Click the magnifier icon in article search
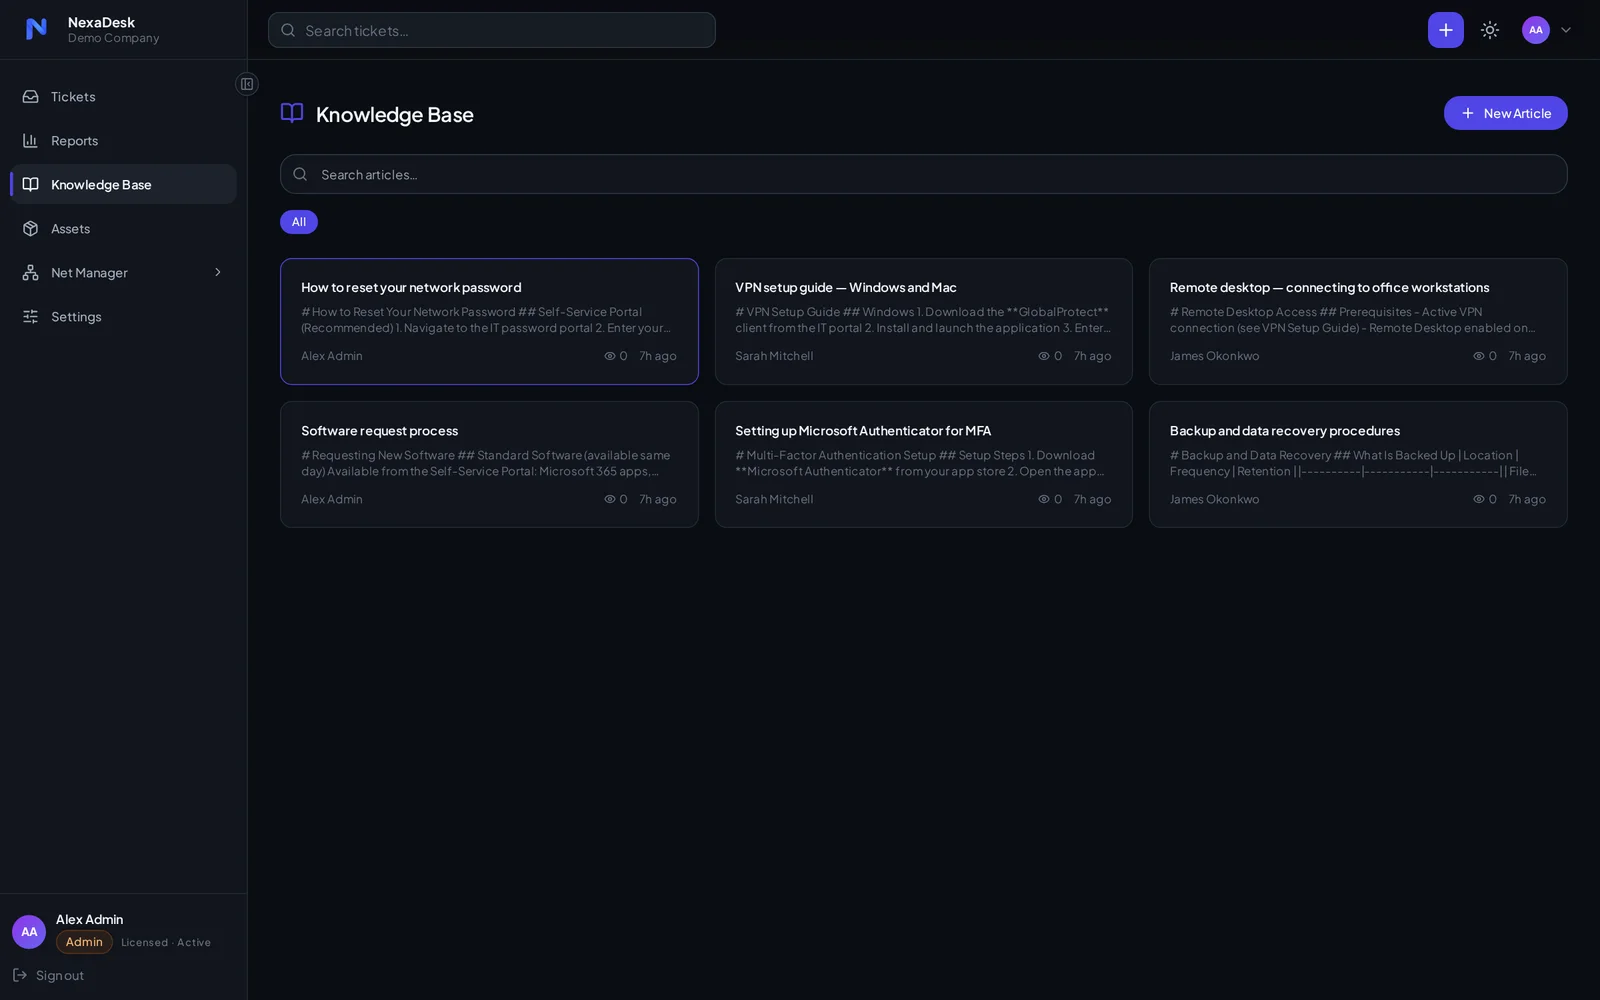1600x1000 pixels. [x=300, y=174]
